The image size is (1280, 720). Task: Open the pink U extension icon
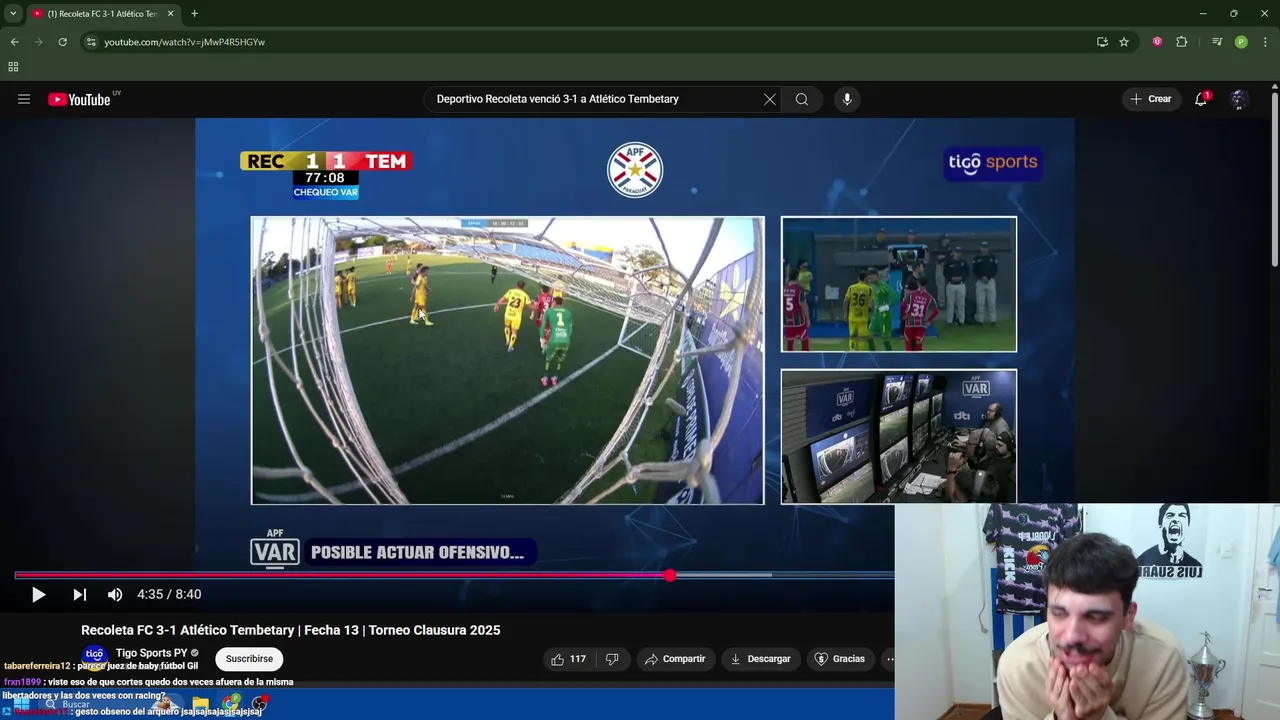click(x=1157, y=42)
